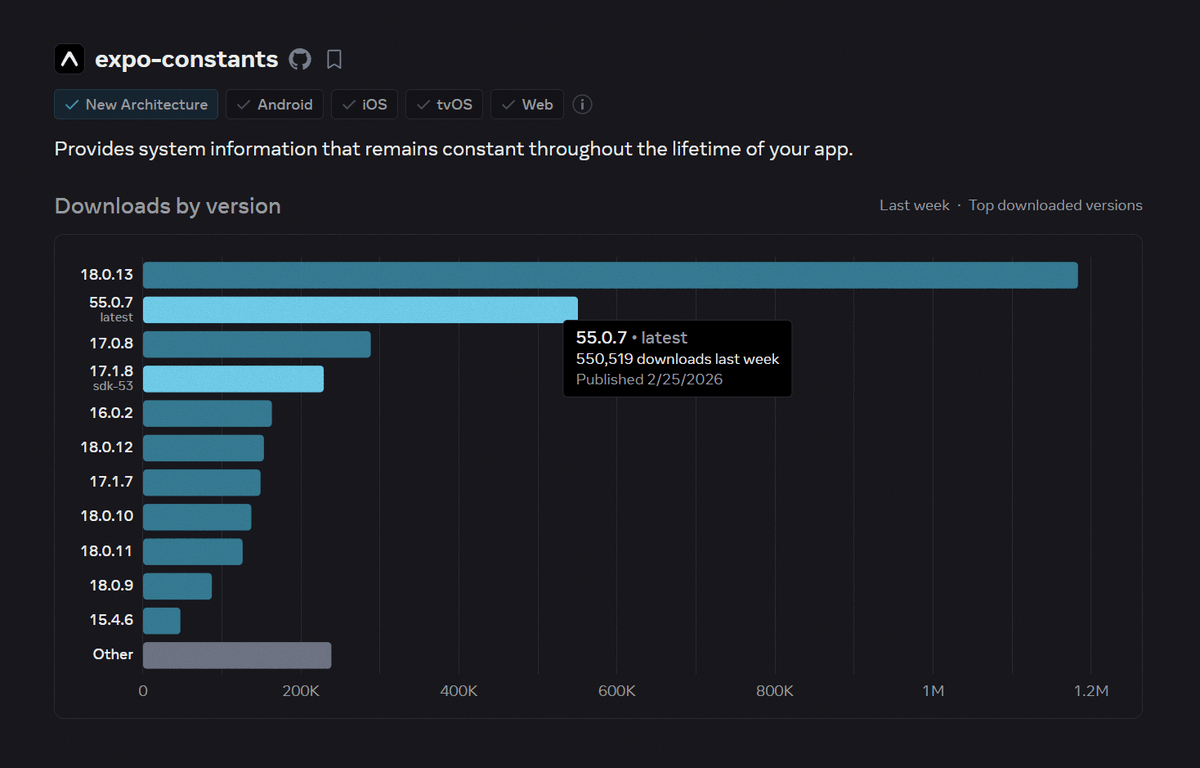Click the 16.0.2 version label
This screenshot has width=1200, height=768.
pyautogui.click(x=111, y=413)
